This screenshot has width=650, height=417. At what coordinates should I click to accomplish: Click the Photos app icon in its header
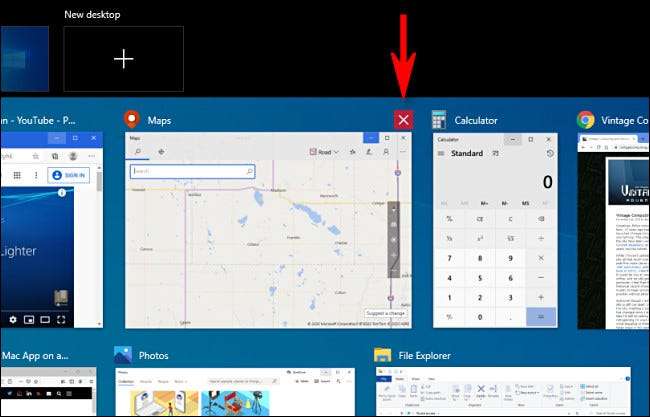[123, 355]
